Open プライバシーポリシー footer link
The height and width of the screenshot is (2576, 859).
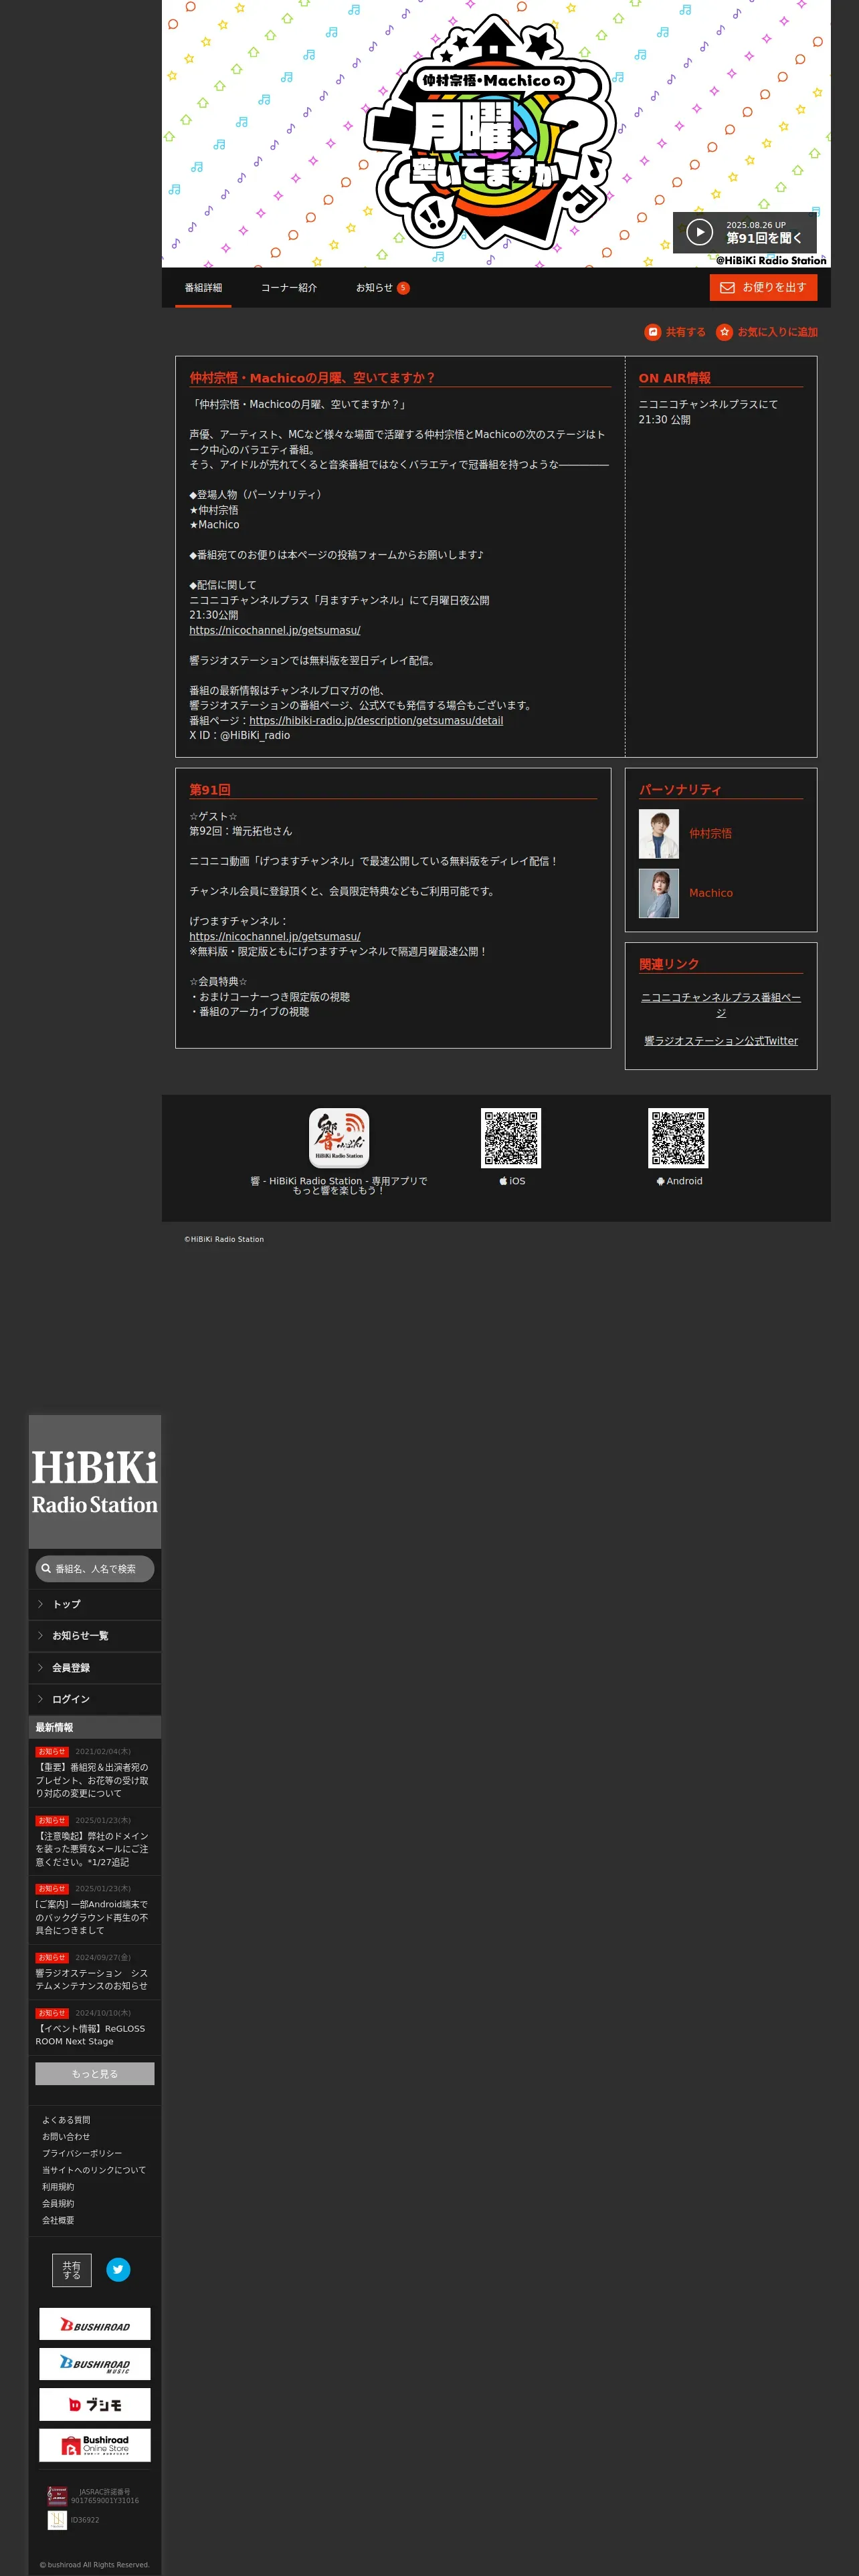(82, 2153)
